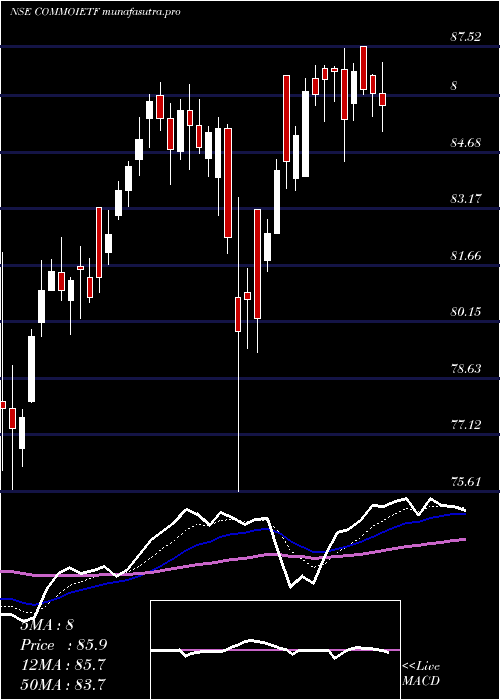Click the 77.12 price axis label

tap(466, 425)
